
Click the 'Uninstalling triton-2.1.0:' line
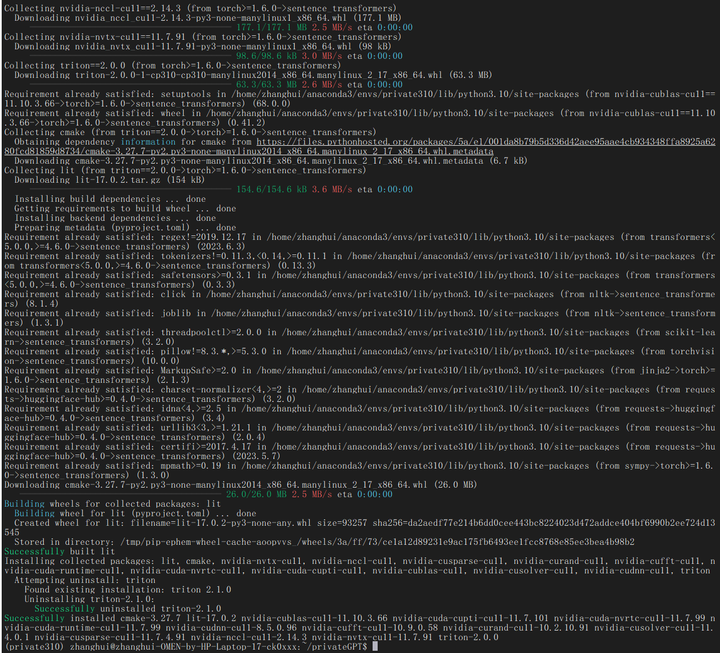90,599
